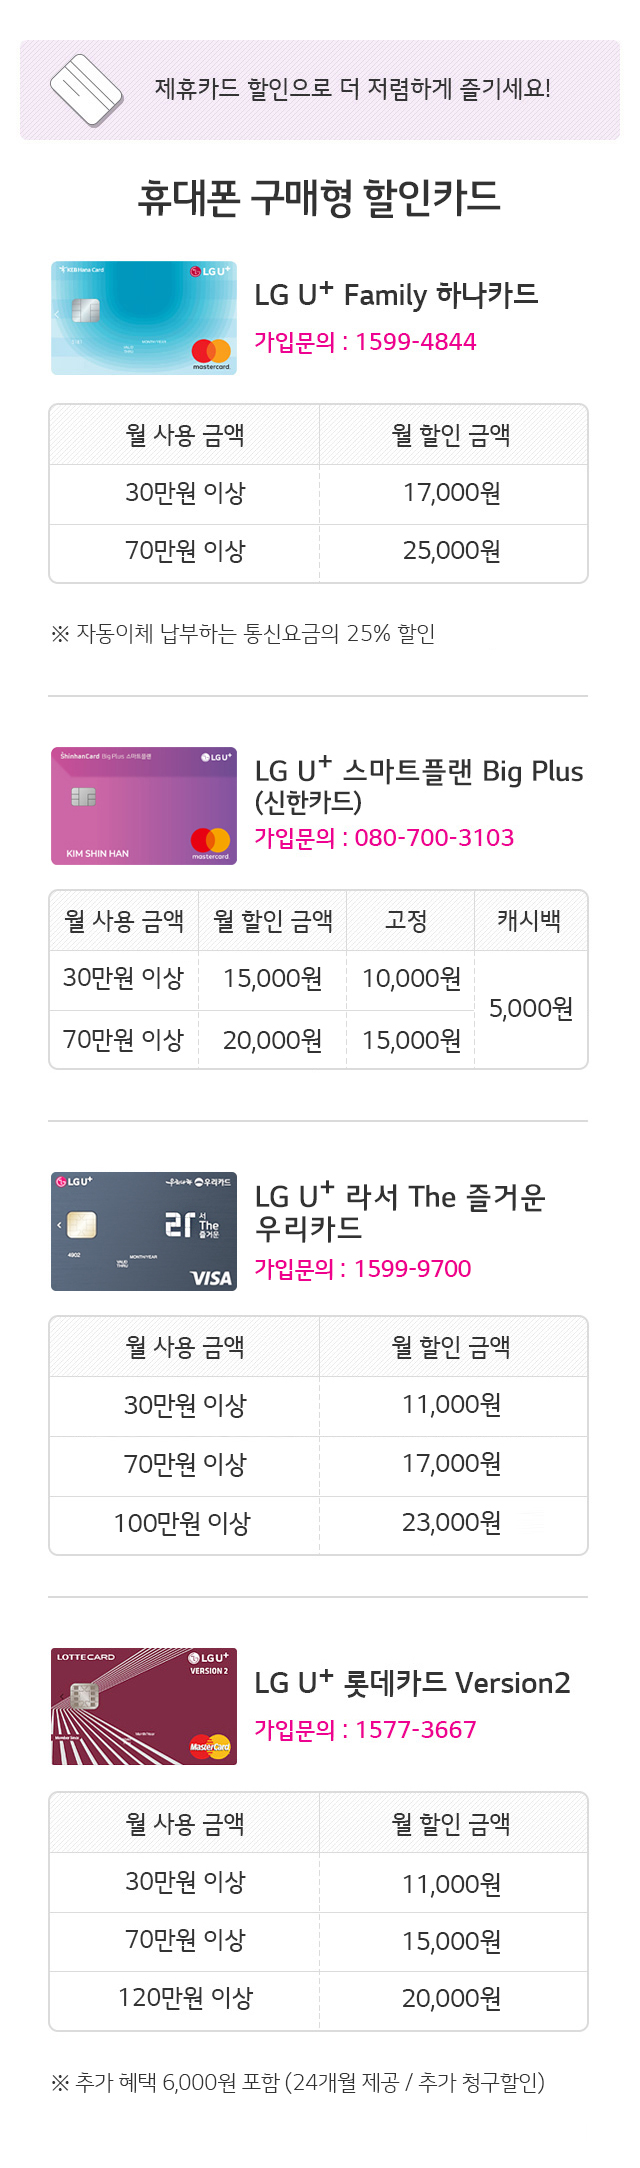
Task: Click the Mastercard logo on Hana card
Action: click(211, 353)
